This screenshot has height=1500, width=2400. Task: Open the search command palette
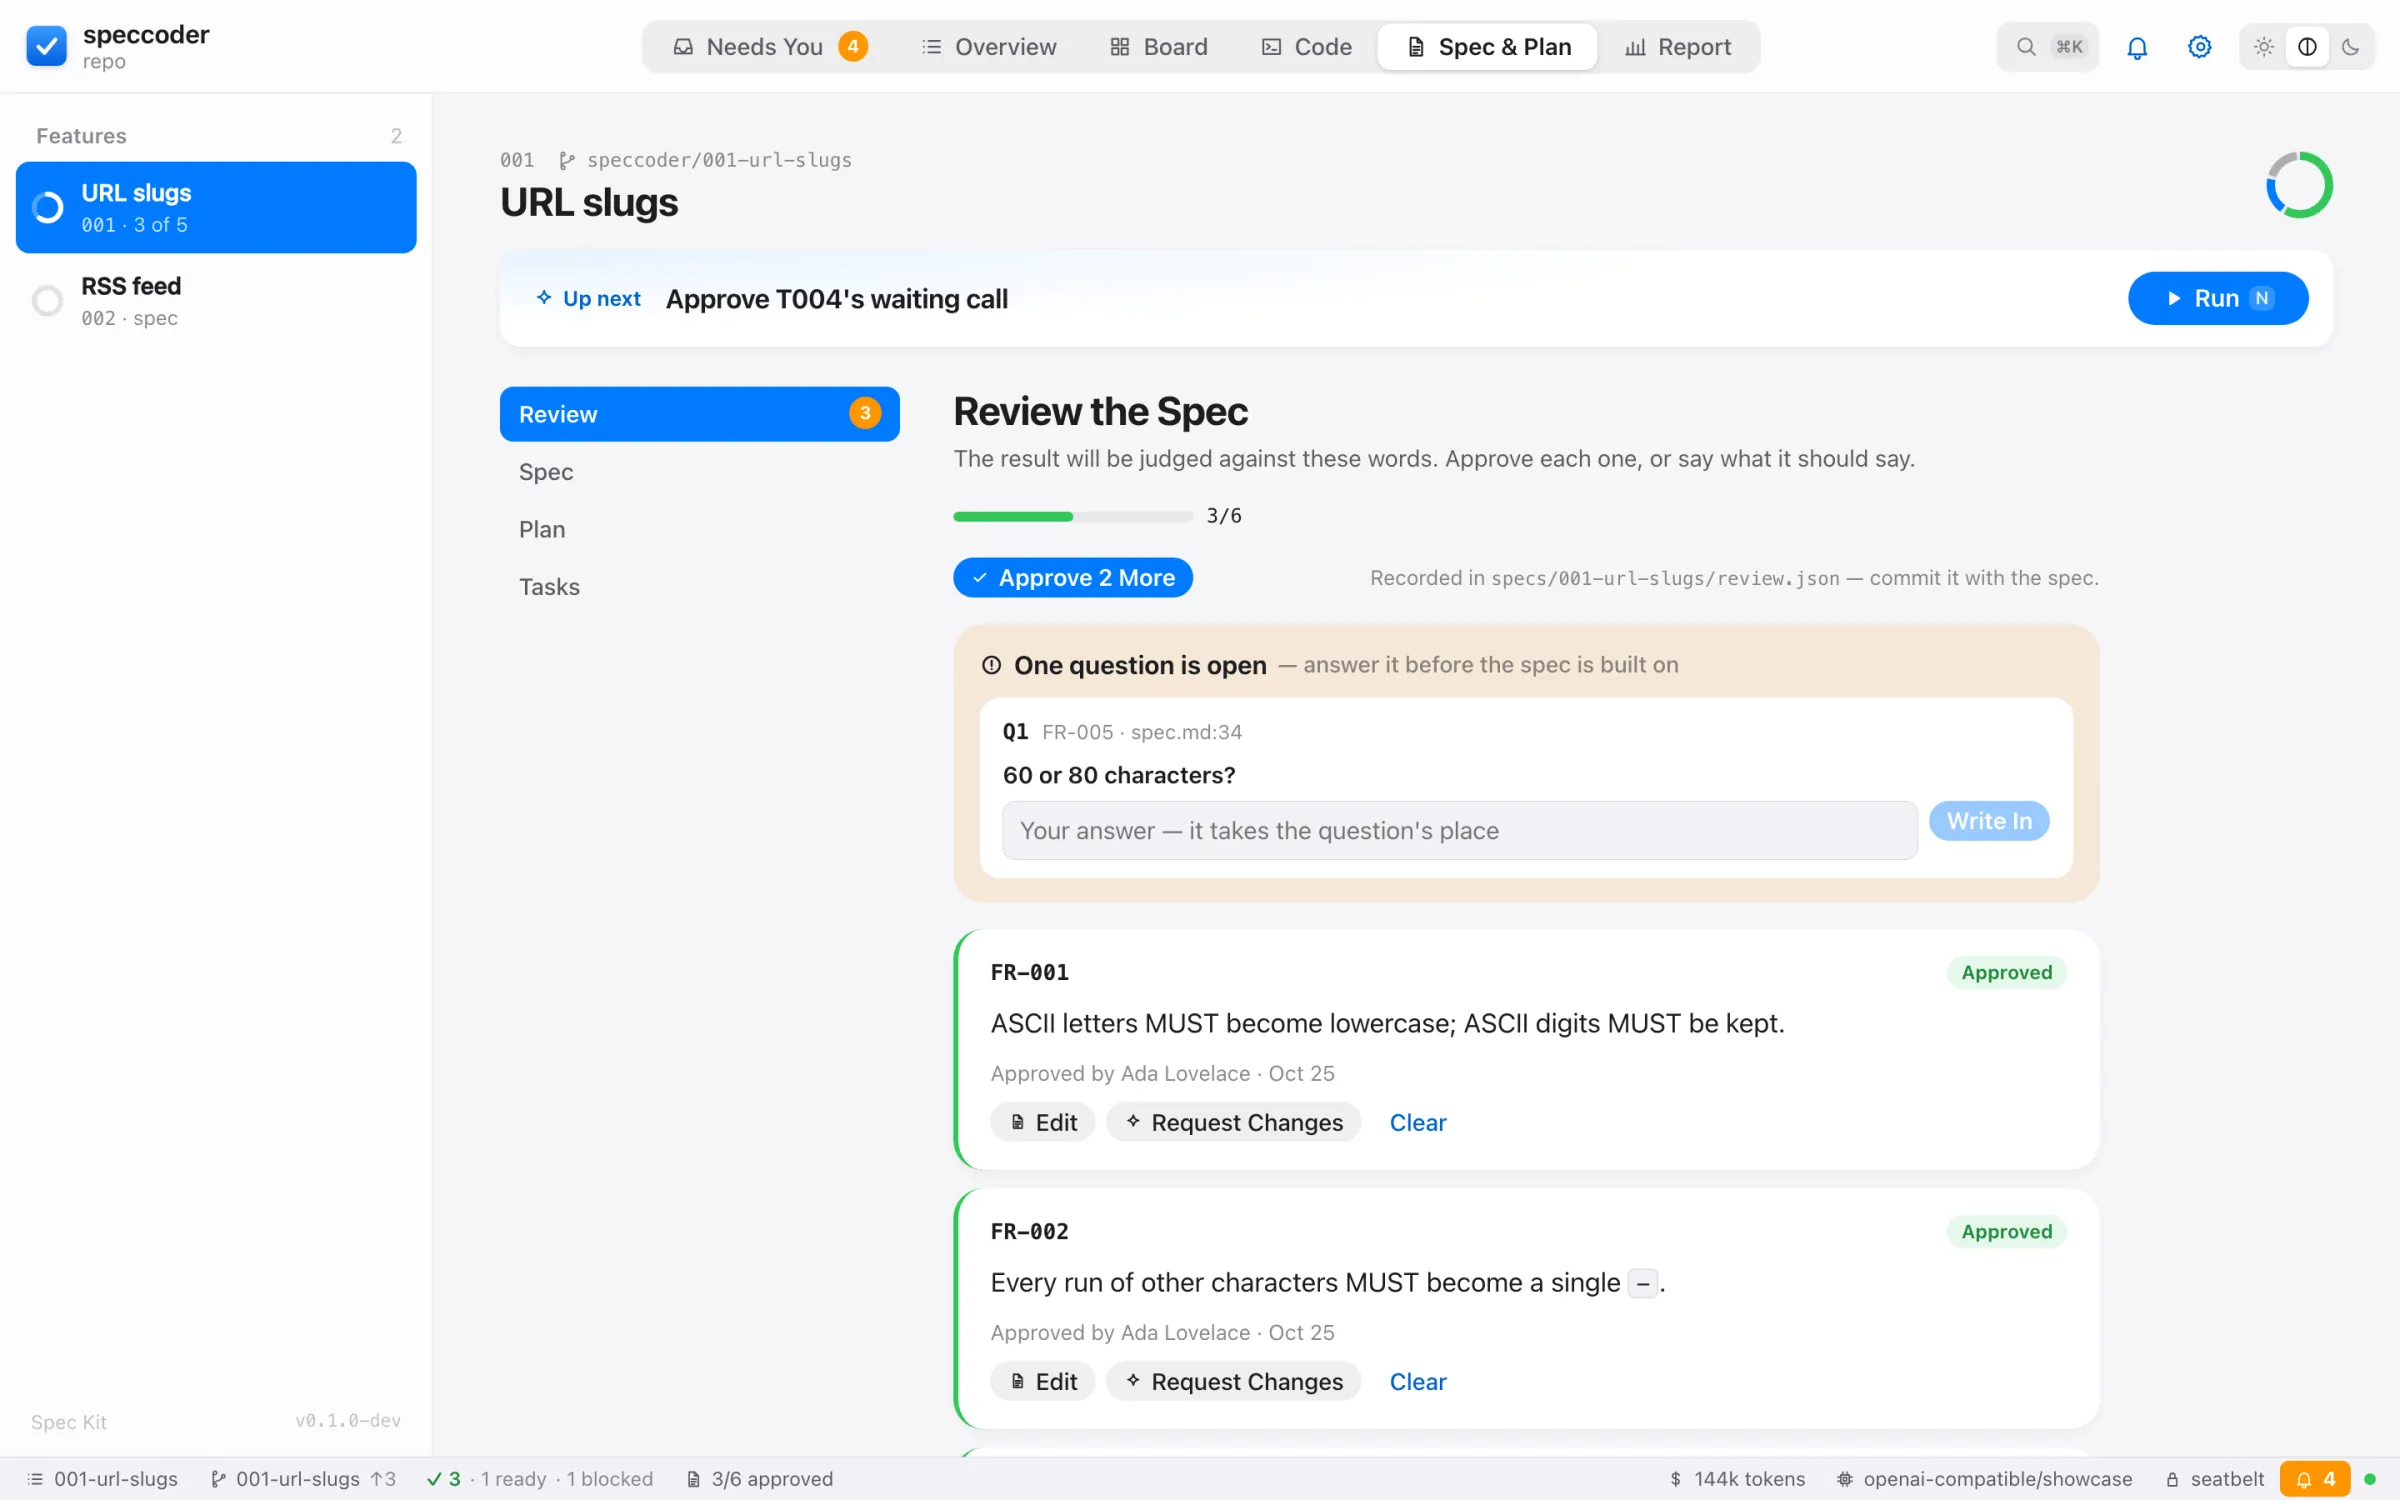(x=2047, y=47)
